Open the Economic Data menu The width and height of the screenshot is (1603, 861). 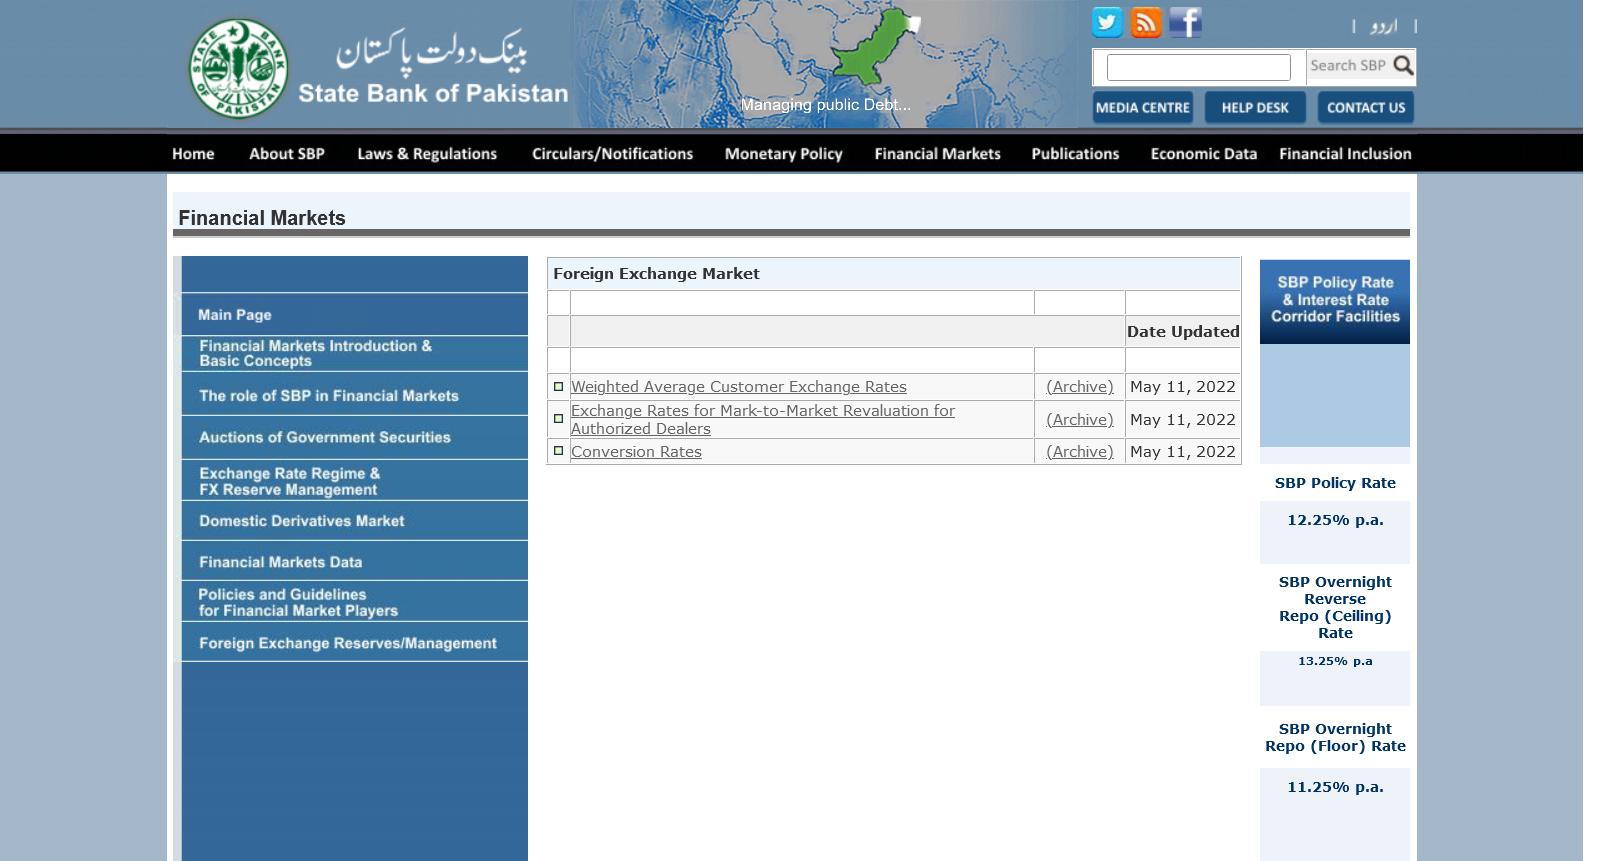(x=1203, y=154)
